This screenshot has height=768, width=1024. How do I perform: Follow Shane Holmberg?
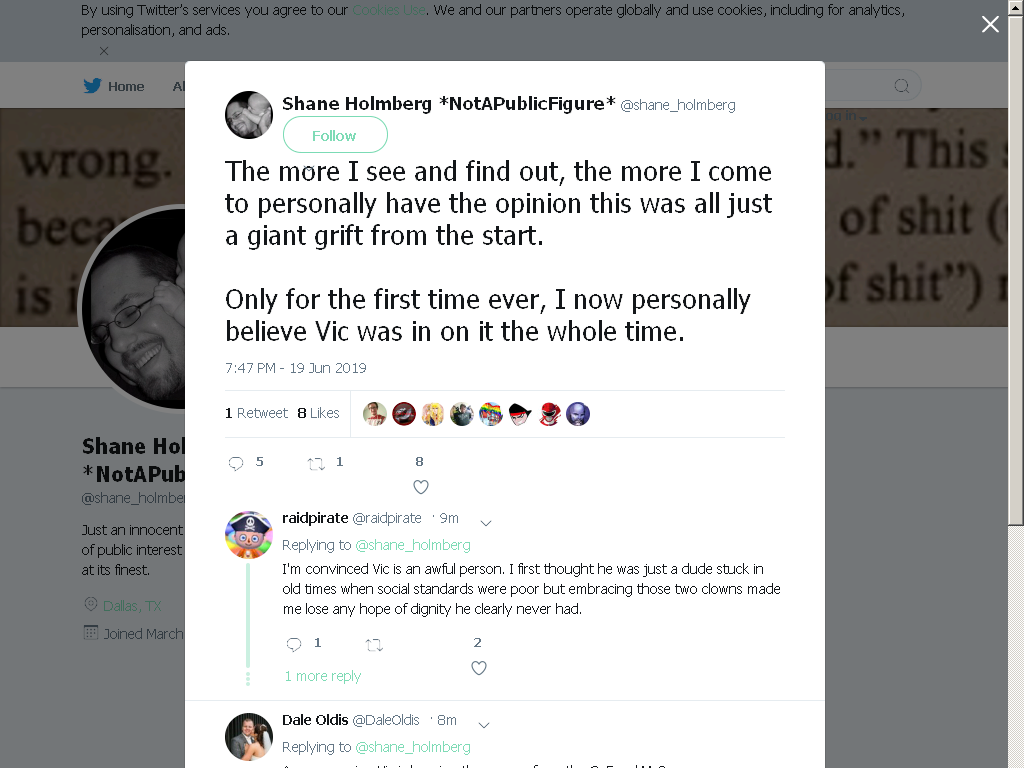point(335,135)
